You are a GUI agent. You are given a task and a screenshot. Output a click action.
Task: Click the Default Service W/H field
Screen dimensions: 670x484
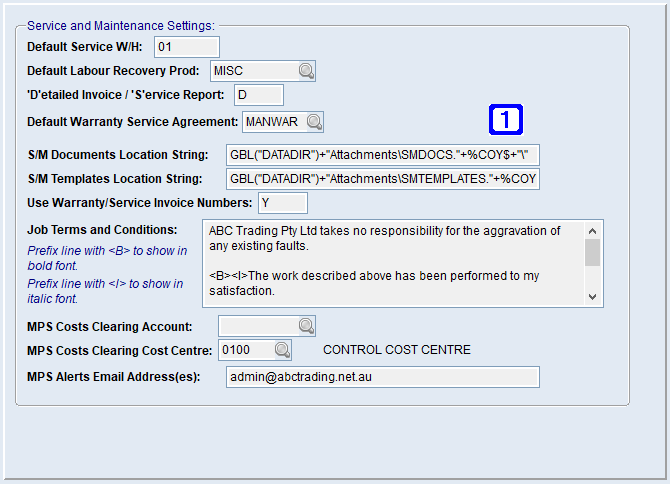187,47
